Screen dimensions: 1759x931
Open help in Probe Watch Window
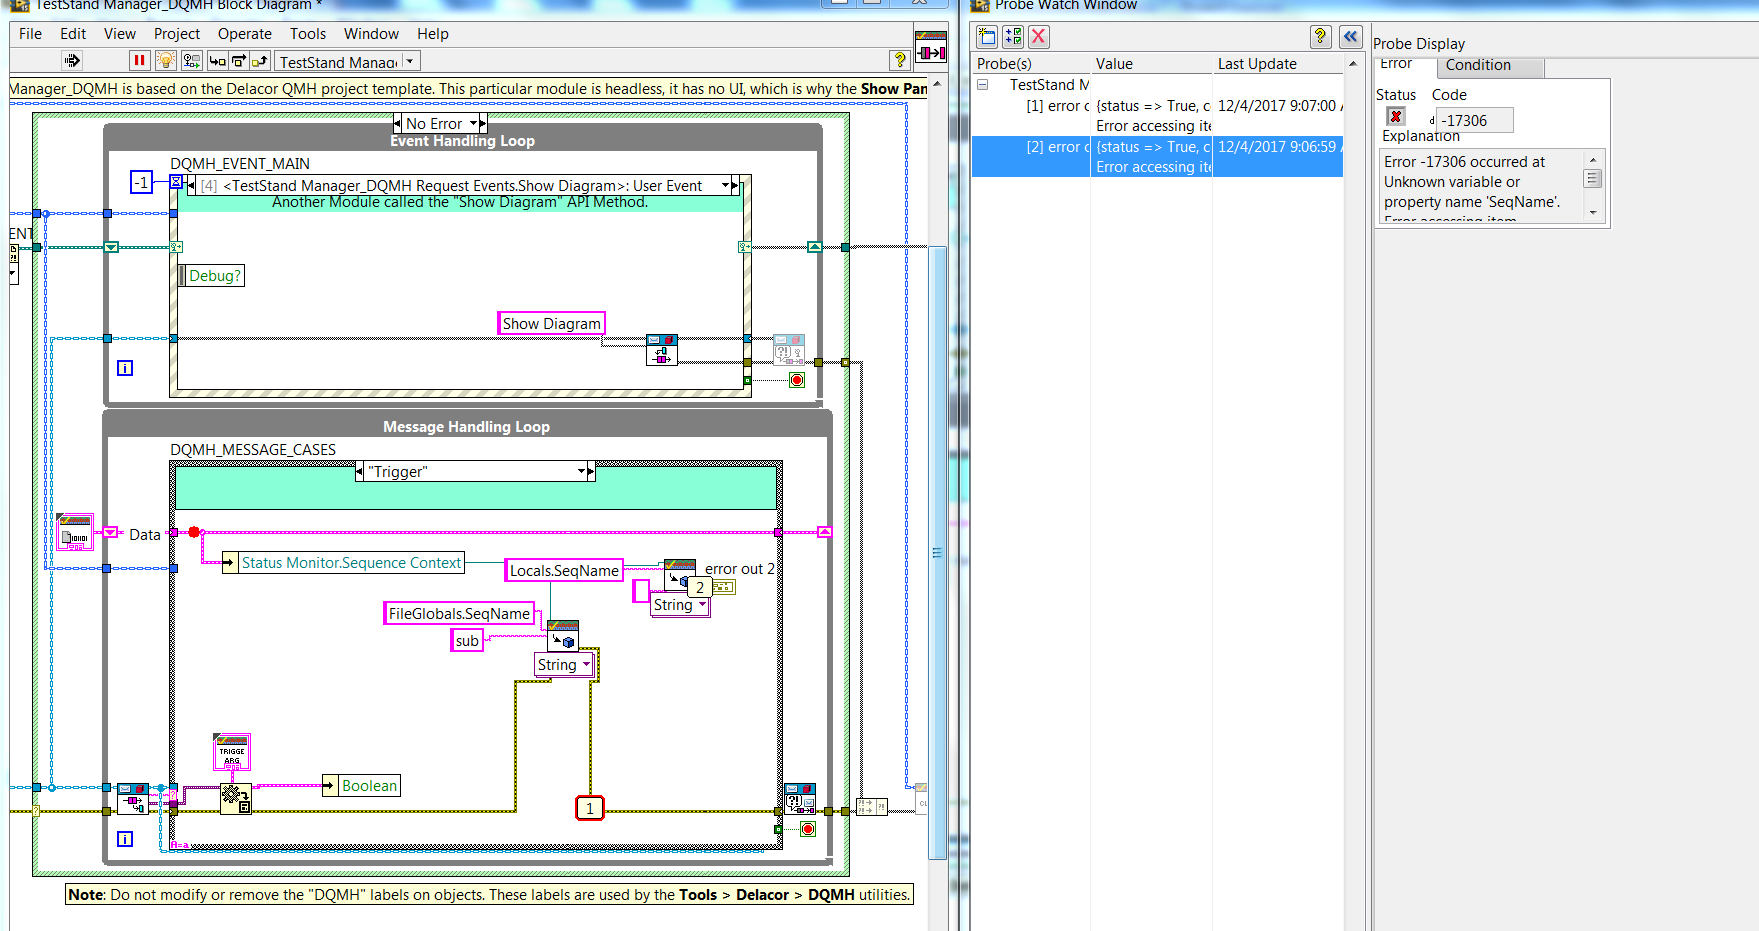(1321, 37)
